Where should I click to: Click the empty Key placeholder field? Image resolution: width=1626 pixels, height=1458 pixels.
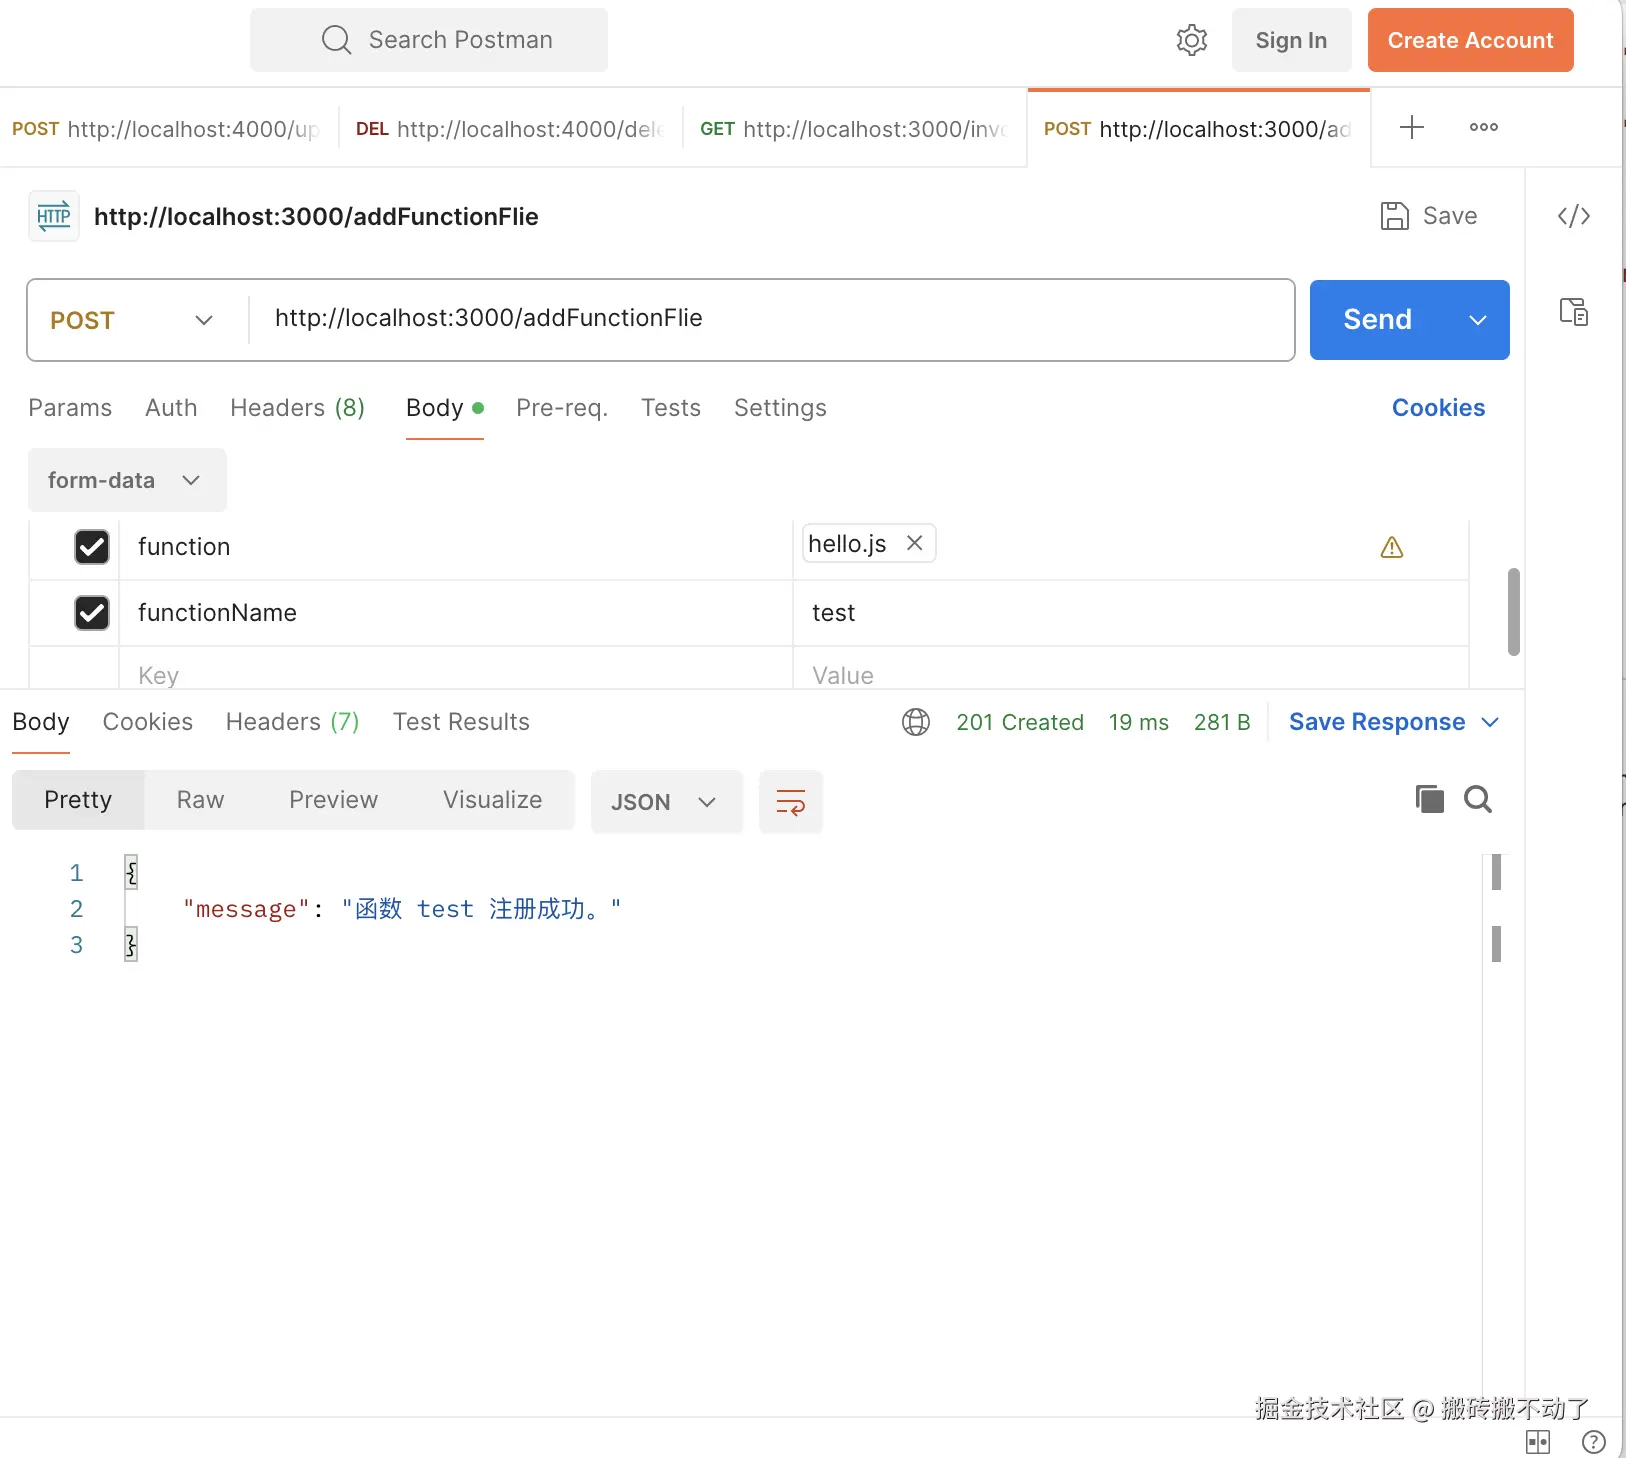coord(456,670)
